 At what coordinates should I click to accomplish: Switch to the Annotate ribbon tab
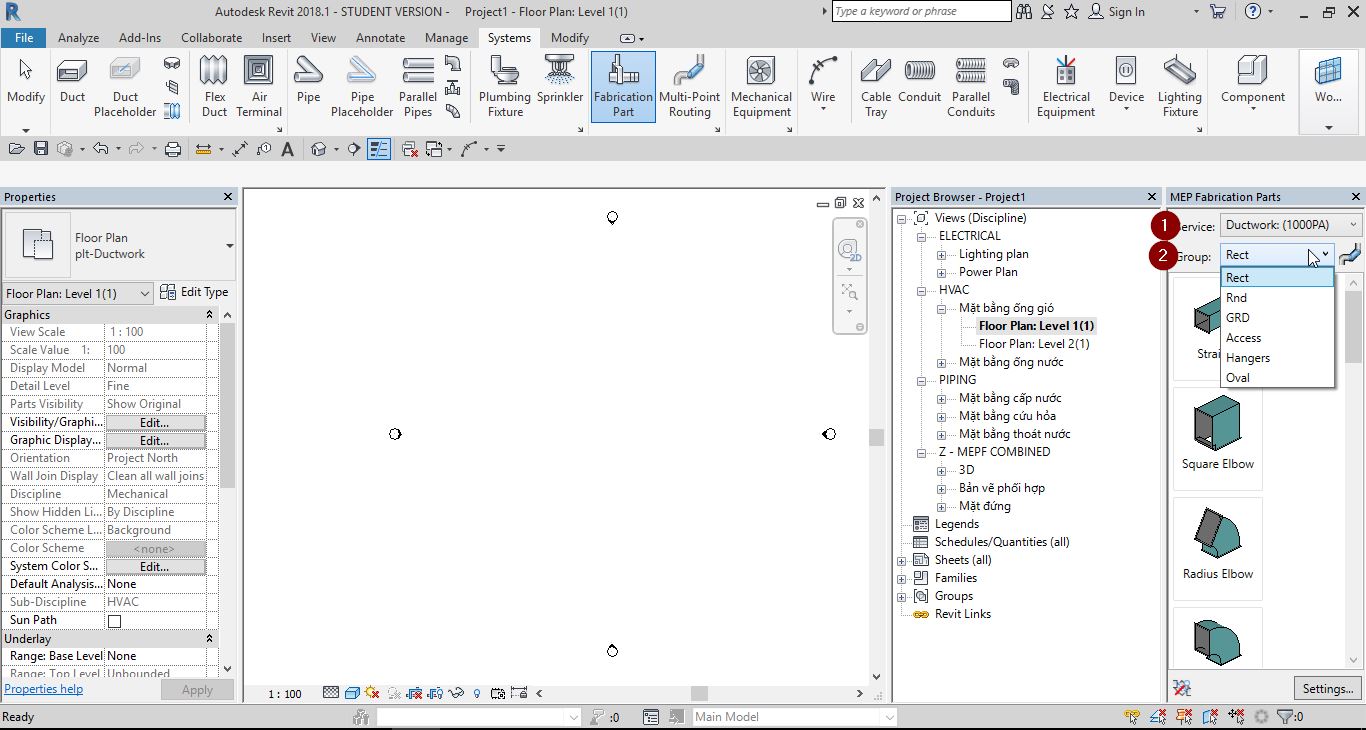click(x=380, y=37)
